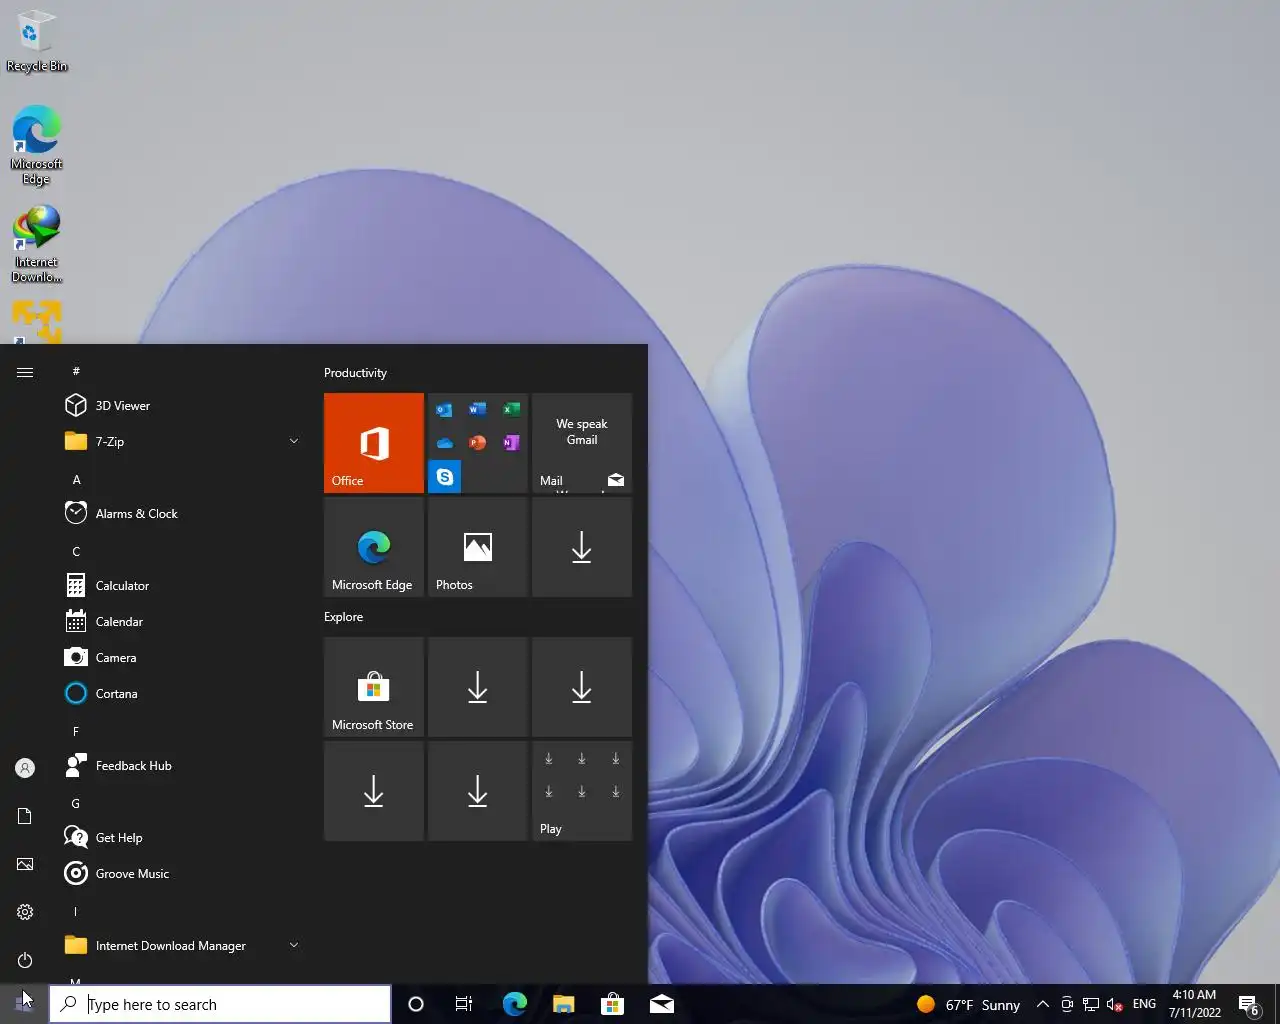
Task: Select the Microsoft Edge desktop shortcut
Action: pyautogui.click(x=37, y=145)
